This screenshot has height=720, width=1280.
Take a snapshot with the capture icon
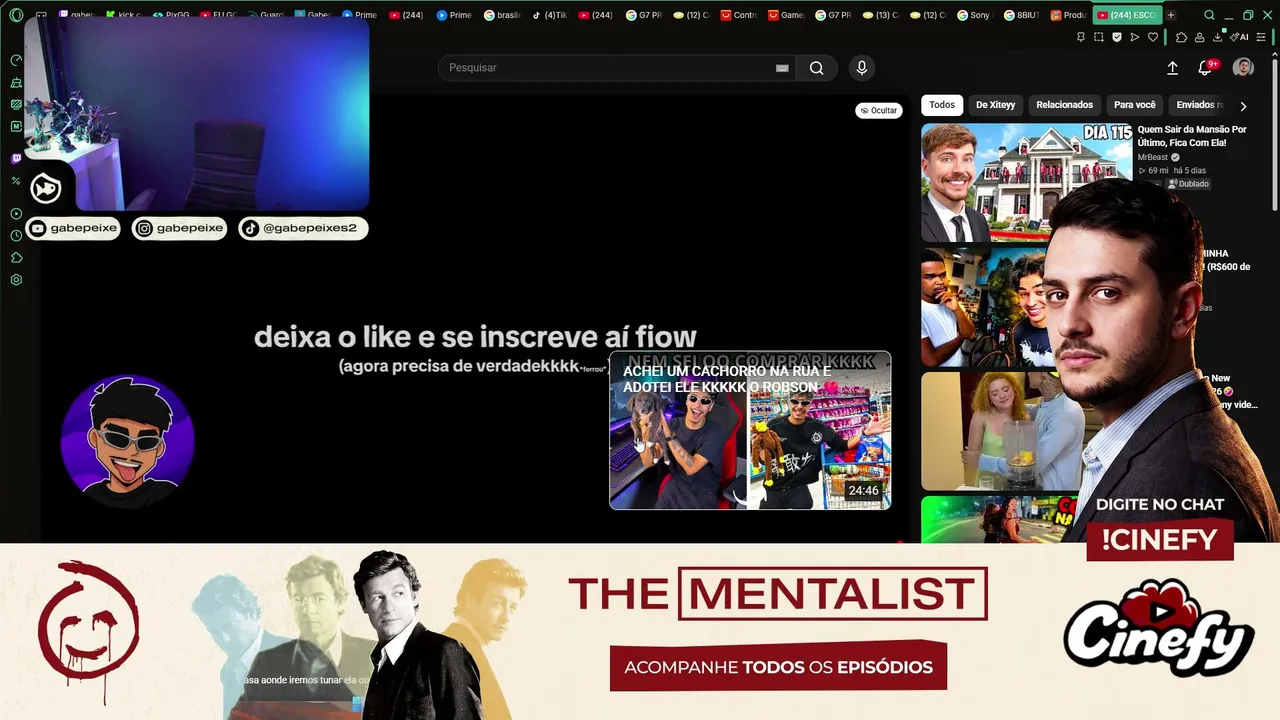[x=1099, y=37]
